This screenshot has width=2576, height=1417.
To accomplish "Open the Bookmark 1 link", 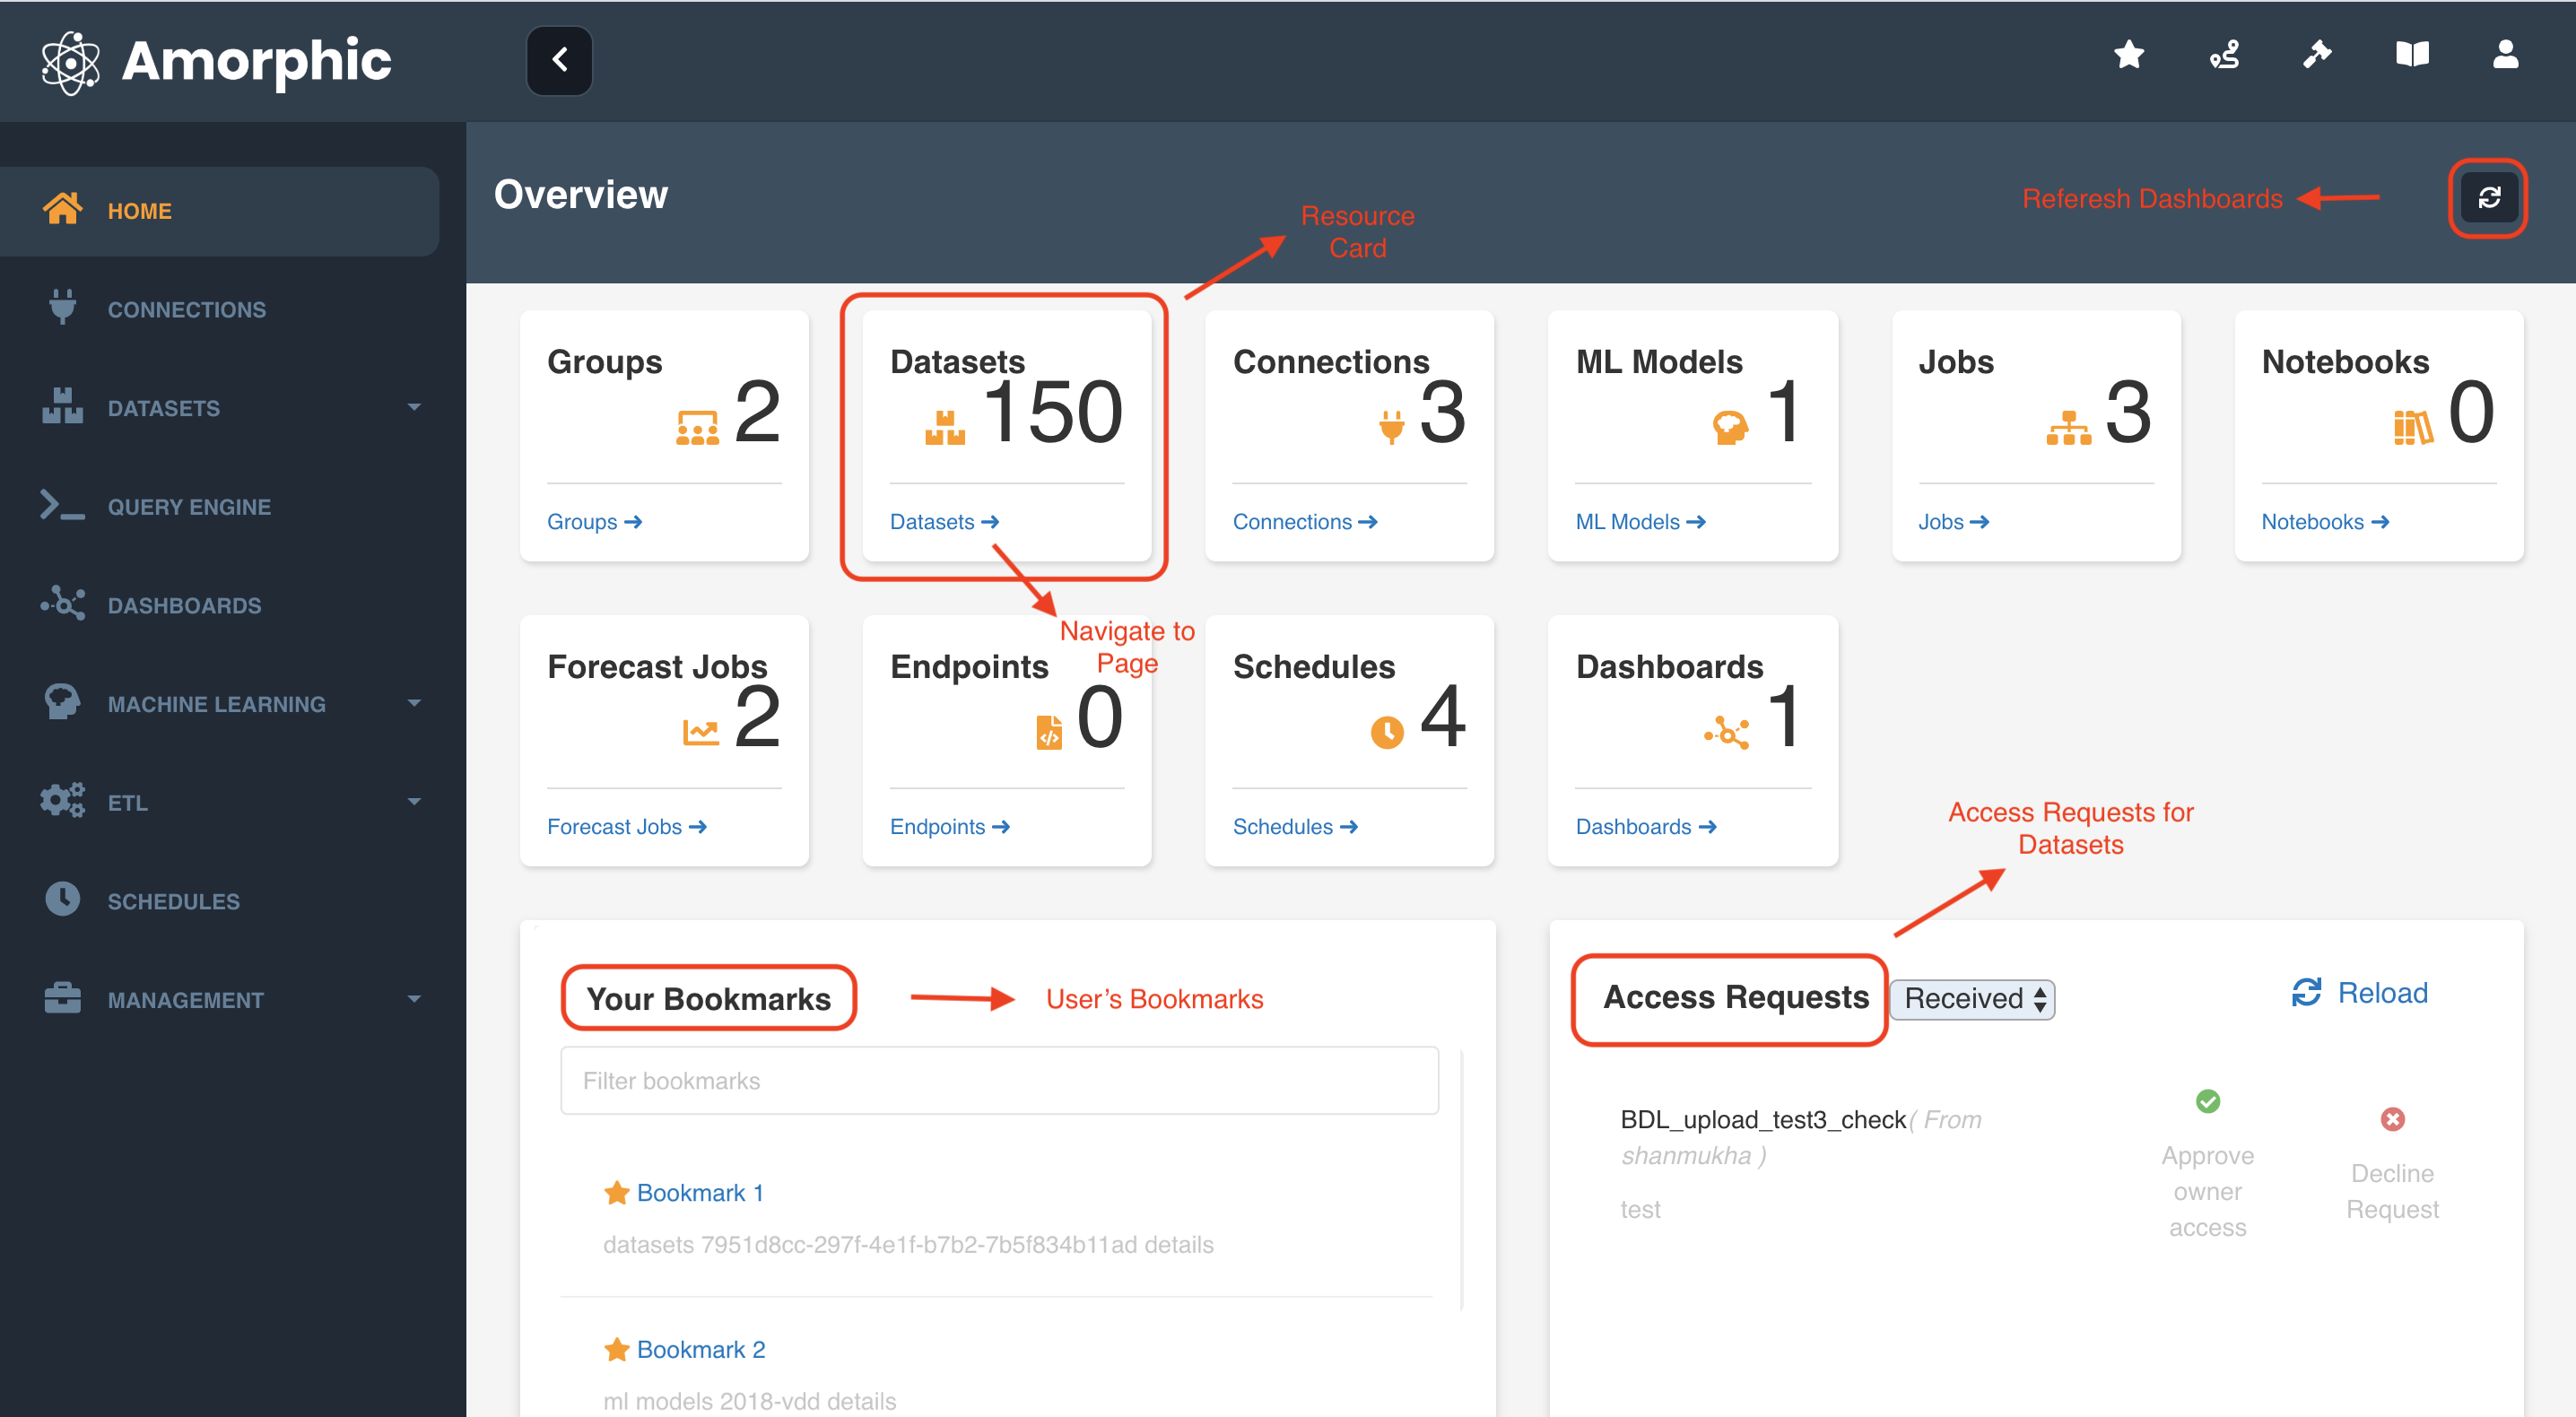I will 699,1193.
